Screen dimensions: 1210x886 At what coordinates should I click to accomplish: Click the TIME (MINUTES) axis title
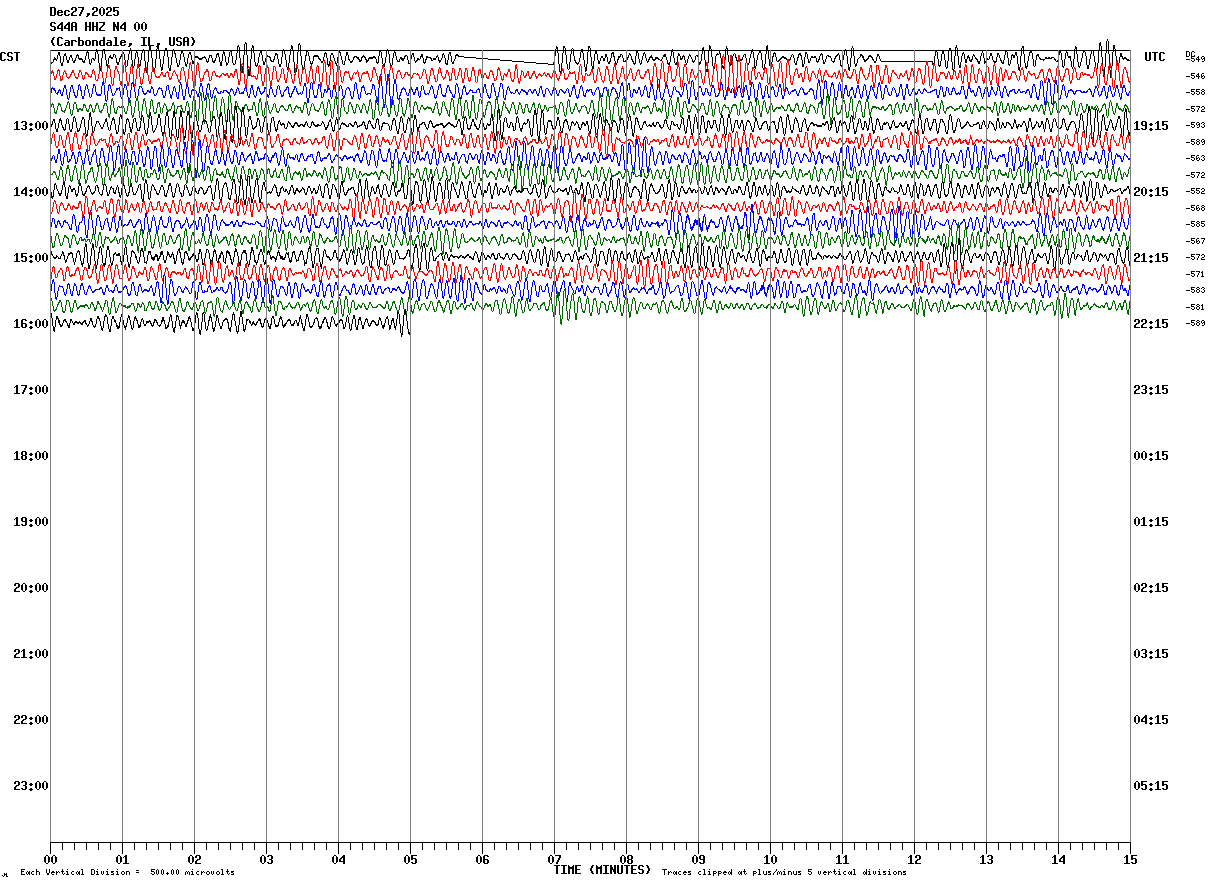[602, 870]
